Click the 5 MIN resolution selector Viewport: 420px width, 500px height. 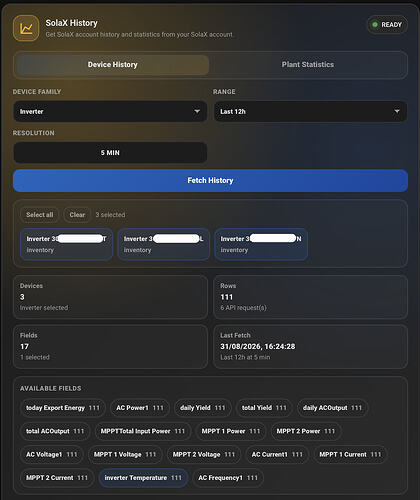[x=110, y=153]
